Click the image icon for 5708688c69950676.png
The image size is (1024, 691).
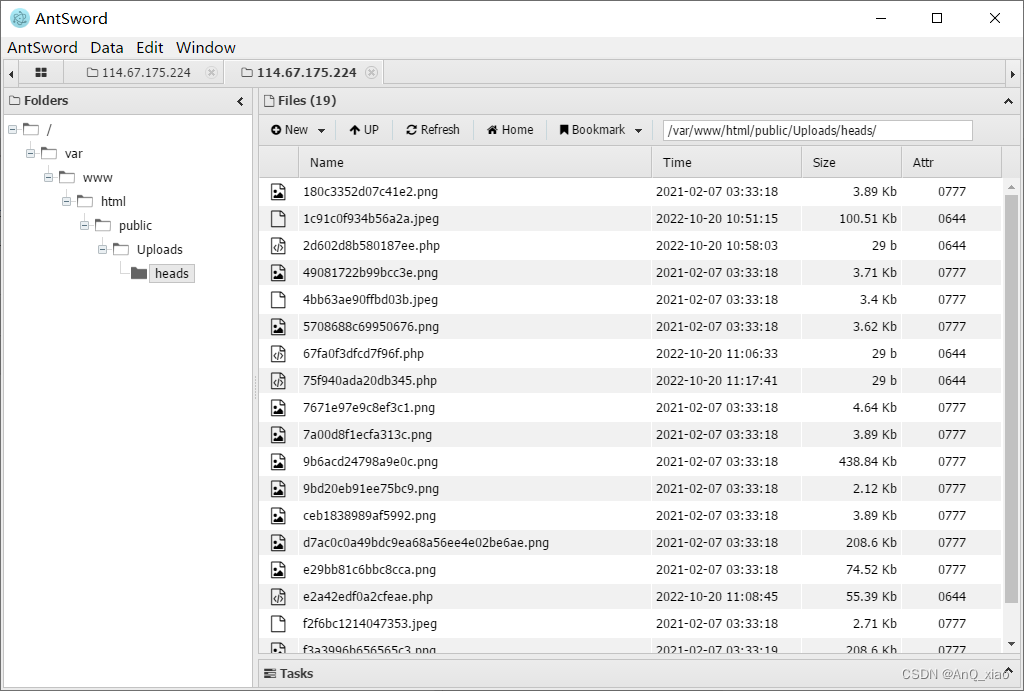coord(278,327)
